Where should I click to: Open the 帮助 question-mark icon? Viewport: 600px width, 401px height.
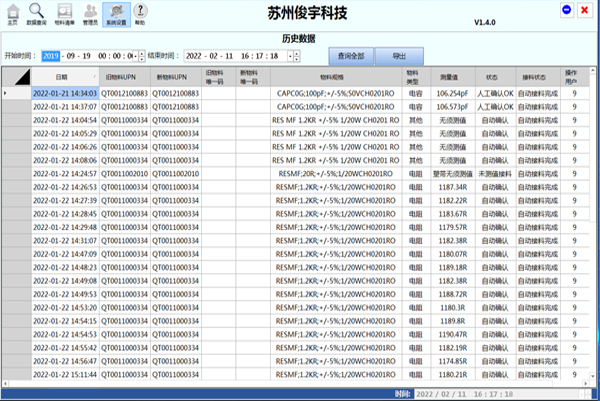click(x=140, y=15)
